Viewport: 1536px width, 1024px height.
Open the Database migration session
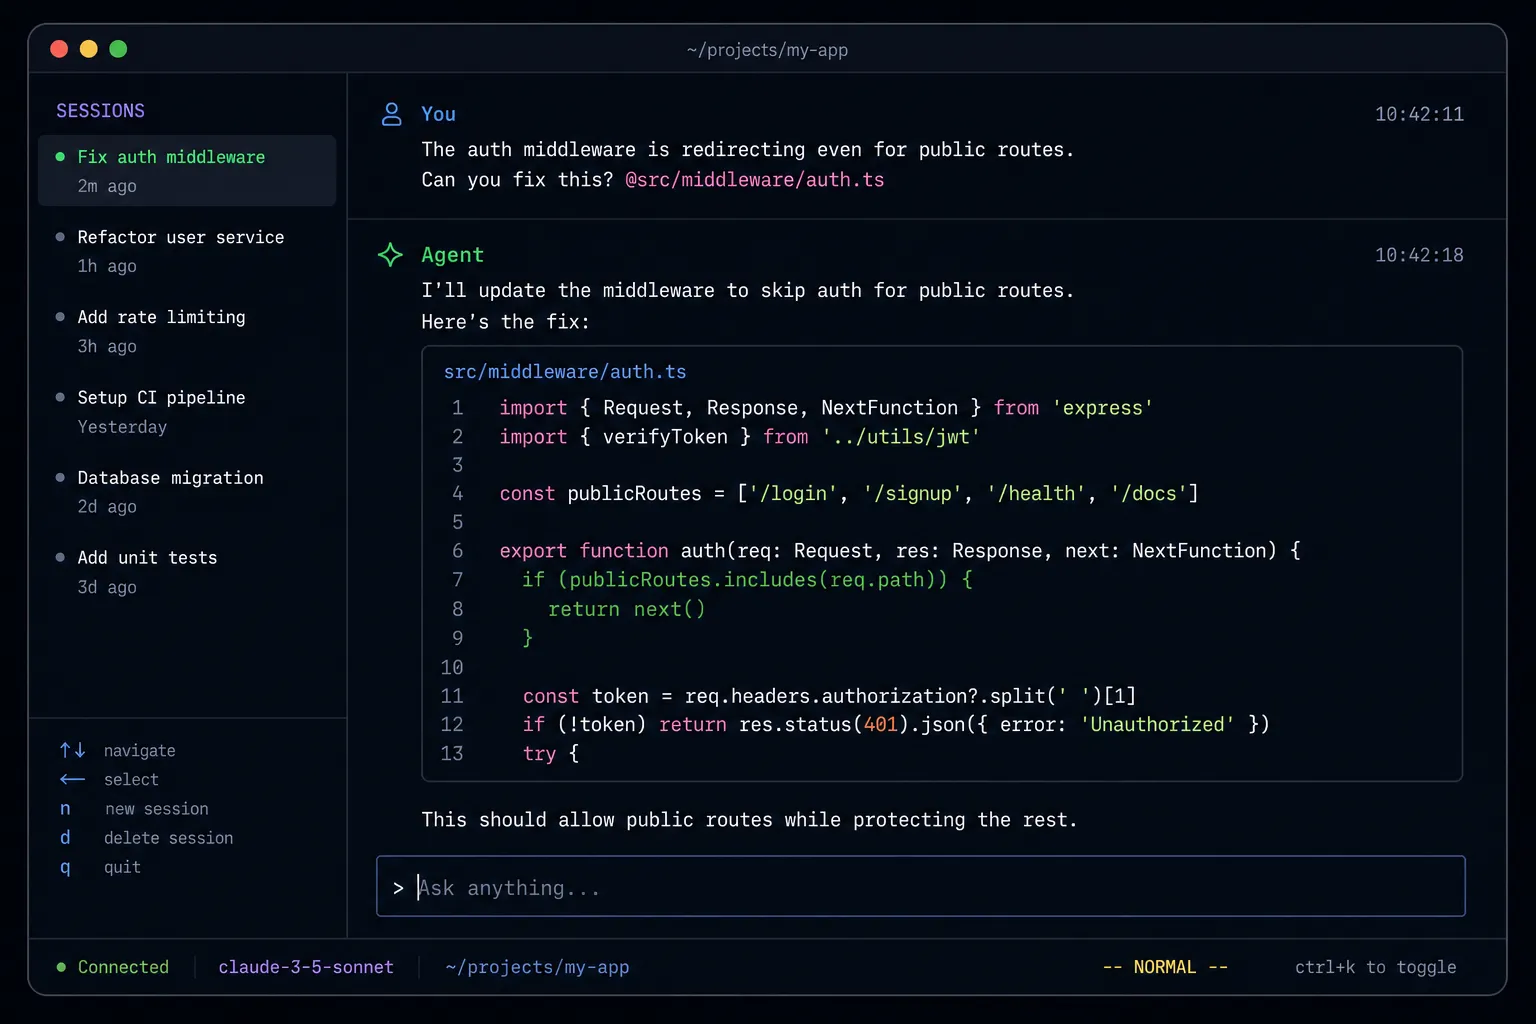(x=187, y=492)
